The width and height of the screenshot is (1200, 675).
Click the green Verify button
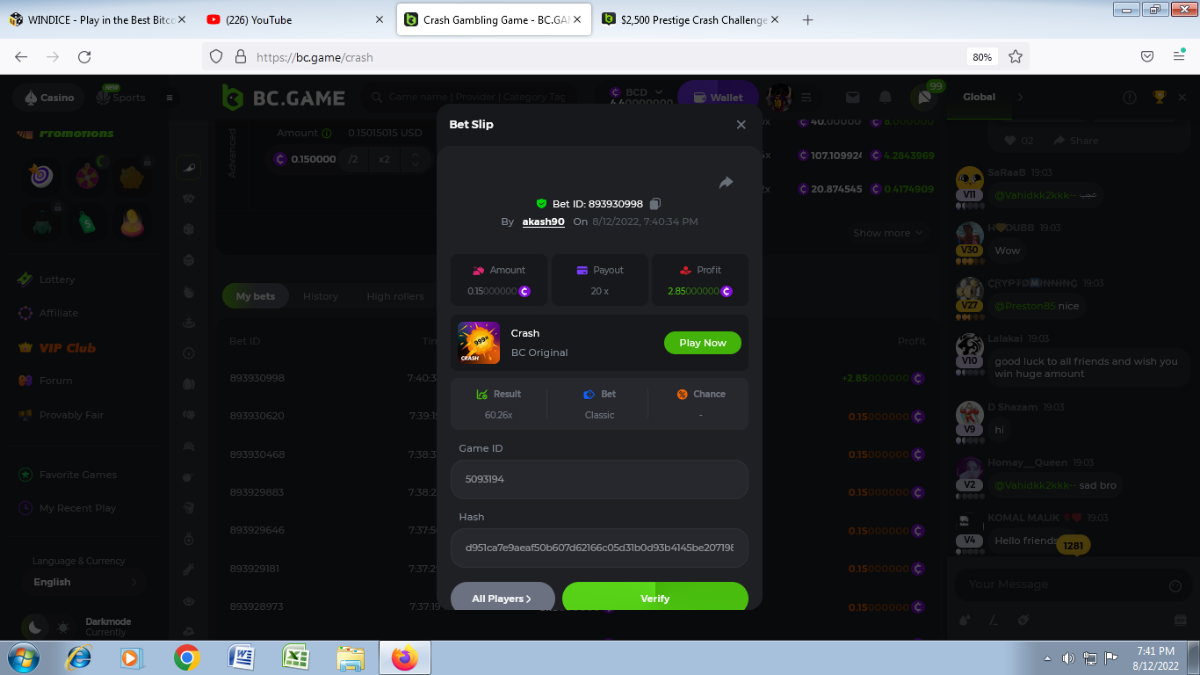pyautogui.click(x=655, y=598)
